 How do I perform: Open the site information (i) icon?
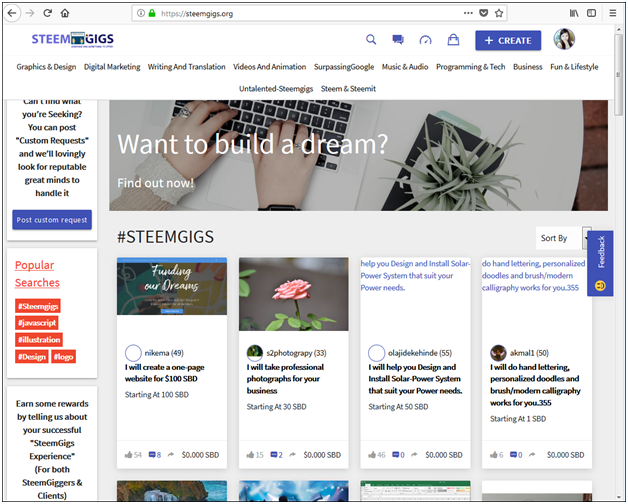click(x=141, y=13)
